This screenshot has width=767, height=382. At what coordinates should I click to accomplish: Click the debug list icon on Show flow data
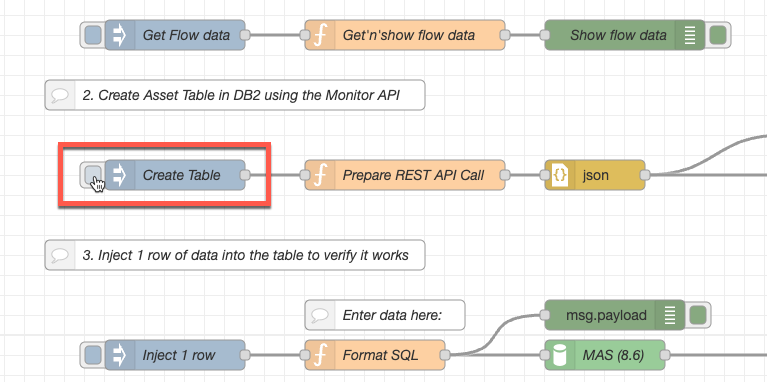click(690, 35)
